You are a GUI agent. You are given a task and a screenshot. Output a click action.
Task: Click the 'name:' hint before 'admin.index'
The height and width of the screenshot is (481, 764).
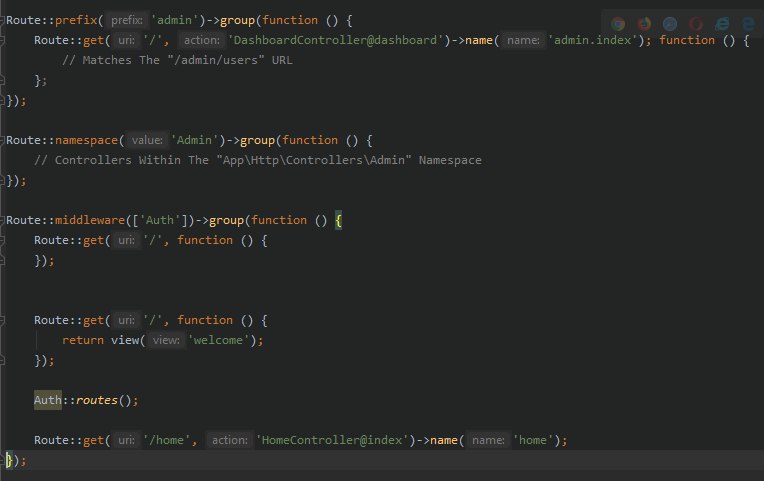point(523,40)
